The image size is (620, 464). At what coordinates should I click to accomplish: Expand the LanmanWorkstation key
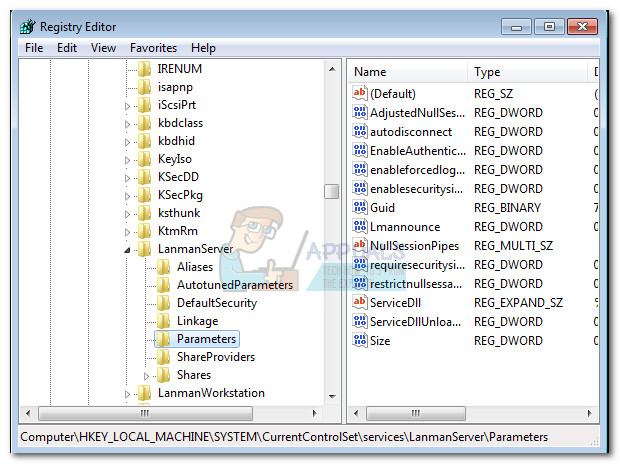[127, 394]
